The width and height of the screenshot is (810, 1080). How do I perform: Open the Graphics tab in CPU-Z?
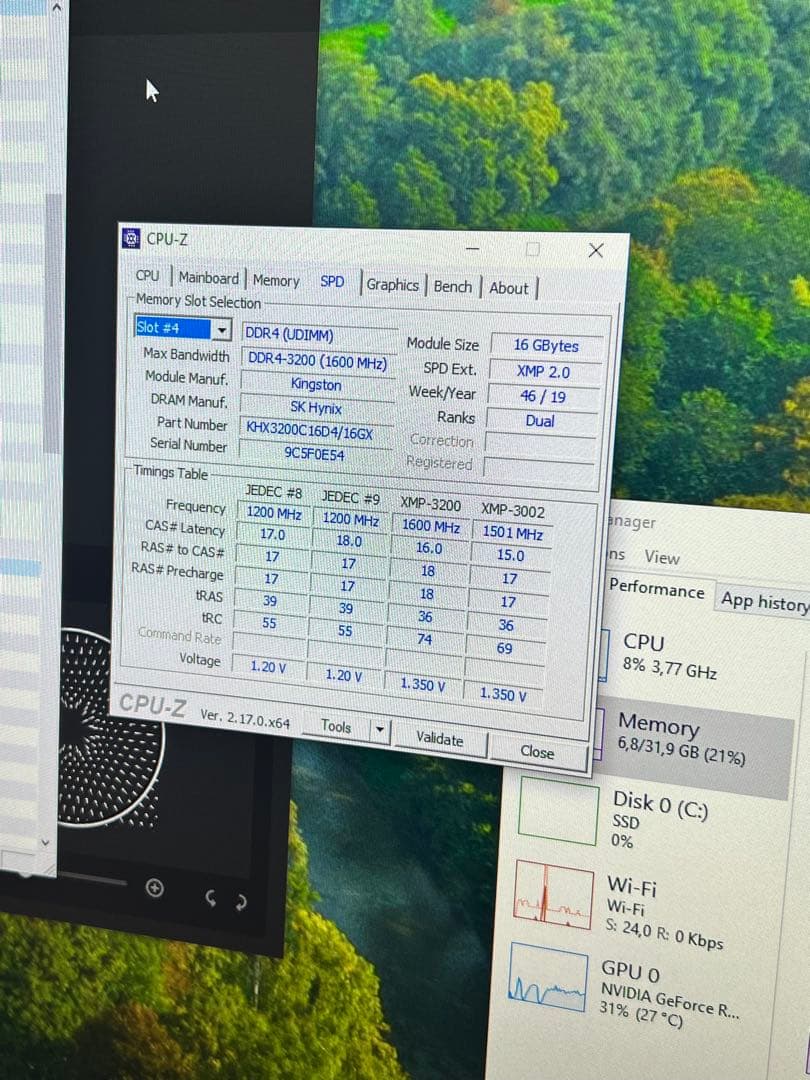393,284
